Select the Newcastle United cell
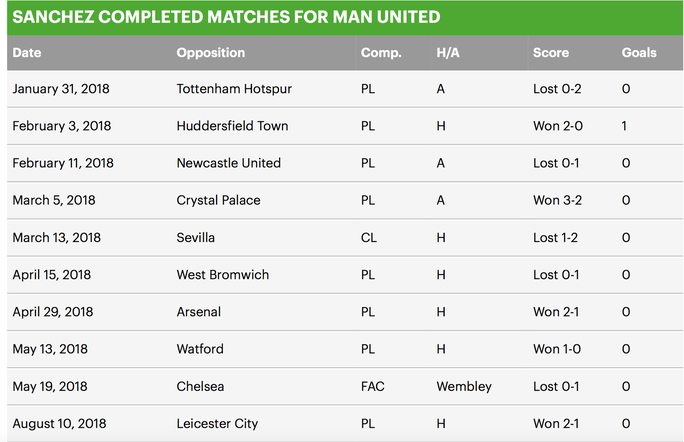The height and width of the screenshot is (442, 684). coord(229,163)
